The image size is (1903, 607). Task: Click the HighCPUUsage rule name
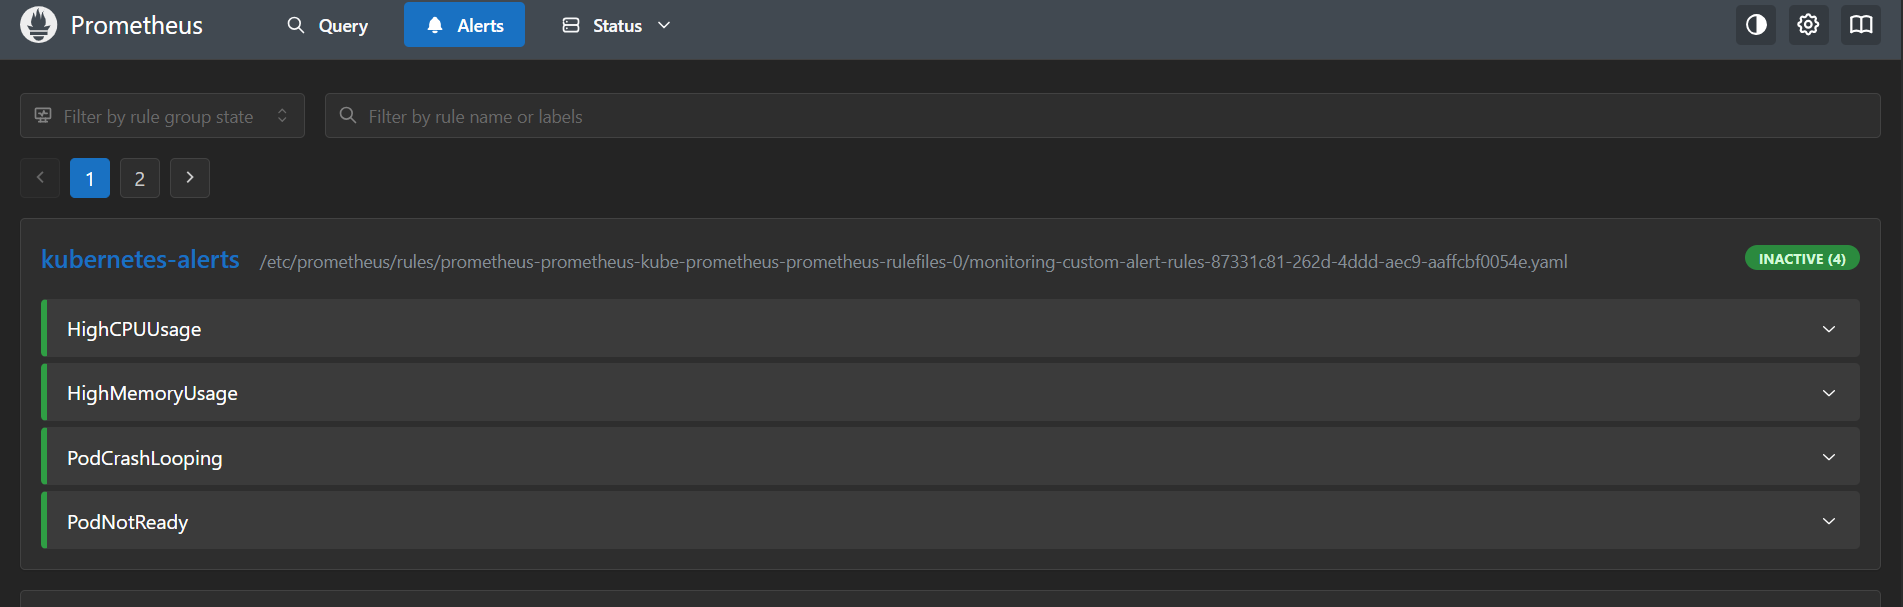coord(134,329)
